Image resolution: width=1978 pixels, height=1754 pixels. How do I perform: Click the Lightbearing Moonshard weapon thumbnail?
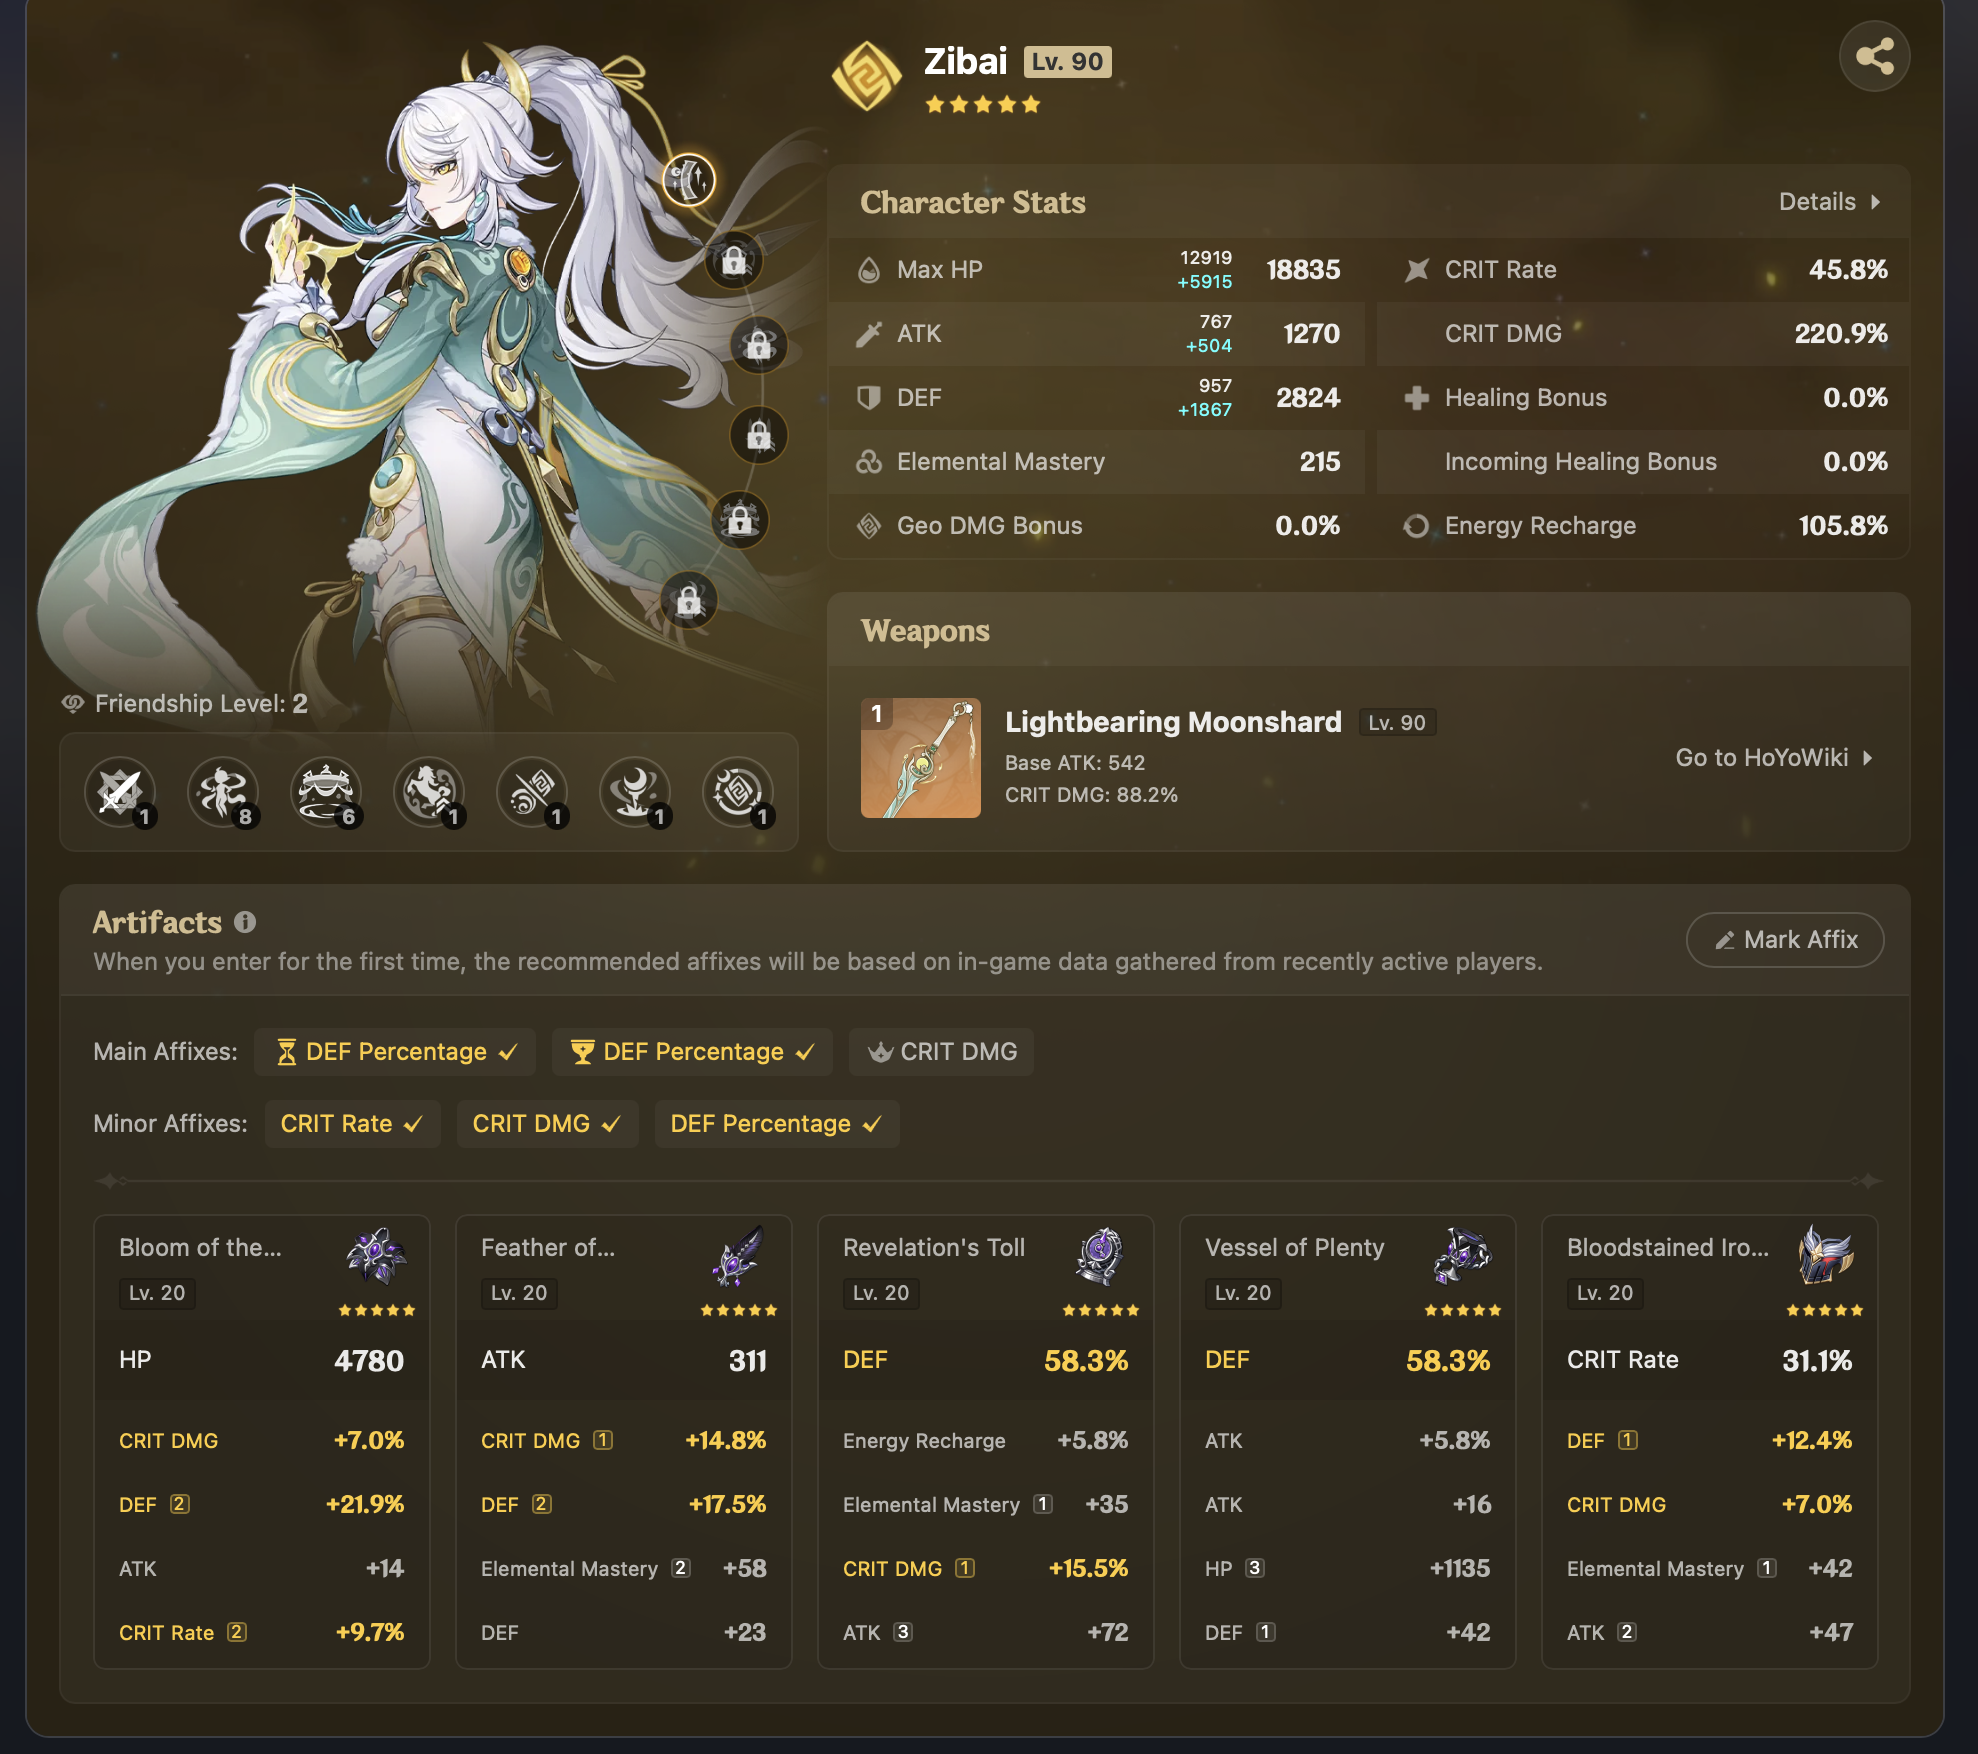pyautogui.click(x=920, y=758)
